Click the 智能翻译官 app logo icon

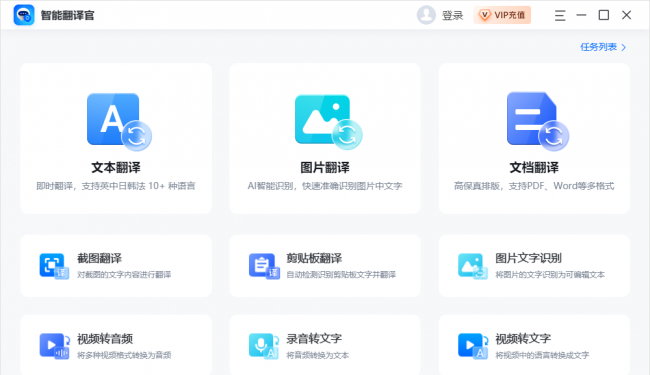pos(24,15)
